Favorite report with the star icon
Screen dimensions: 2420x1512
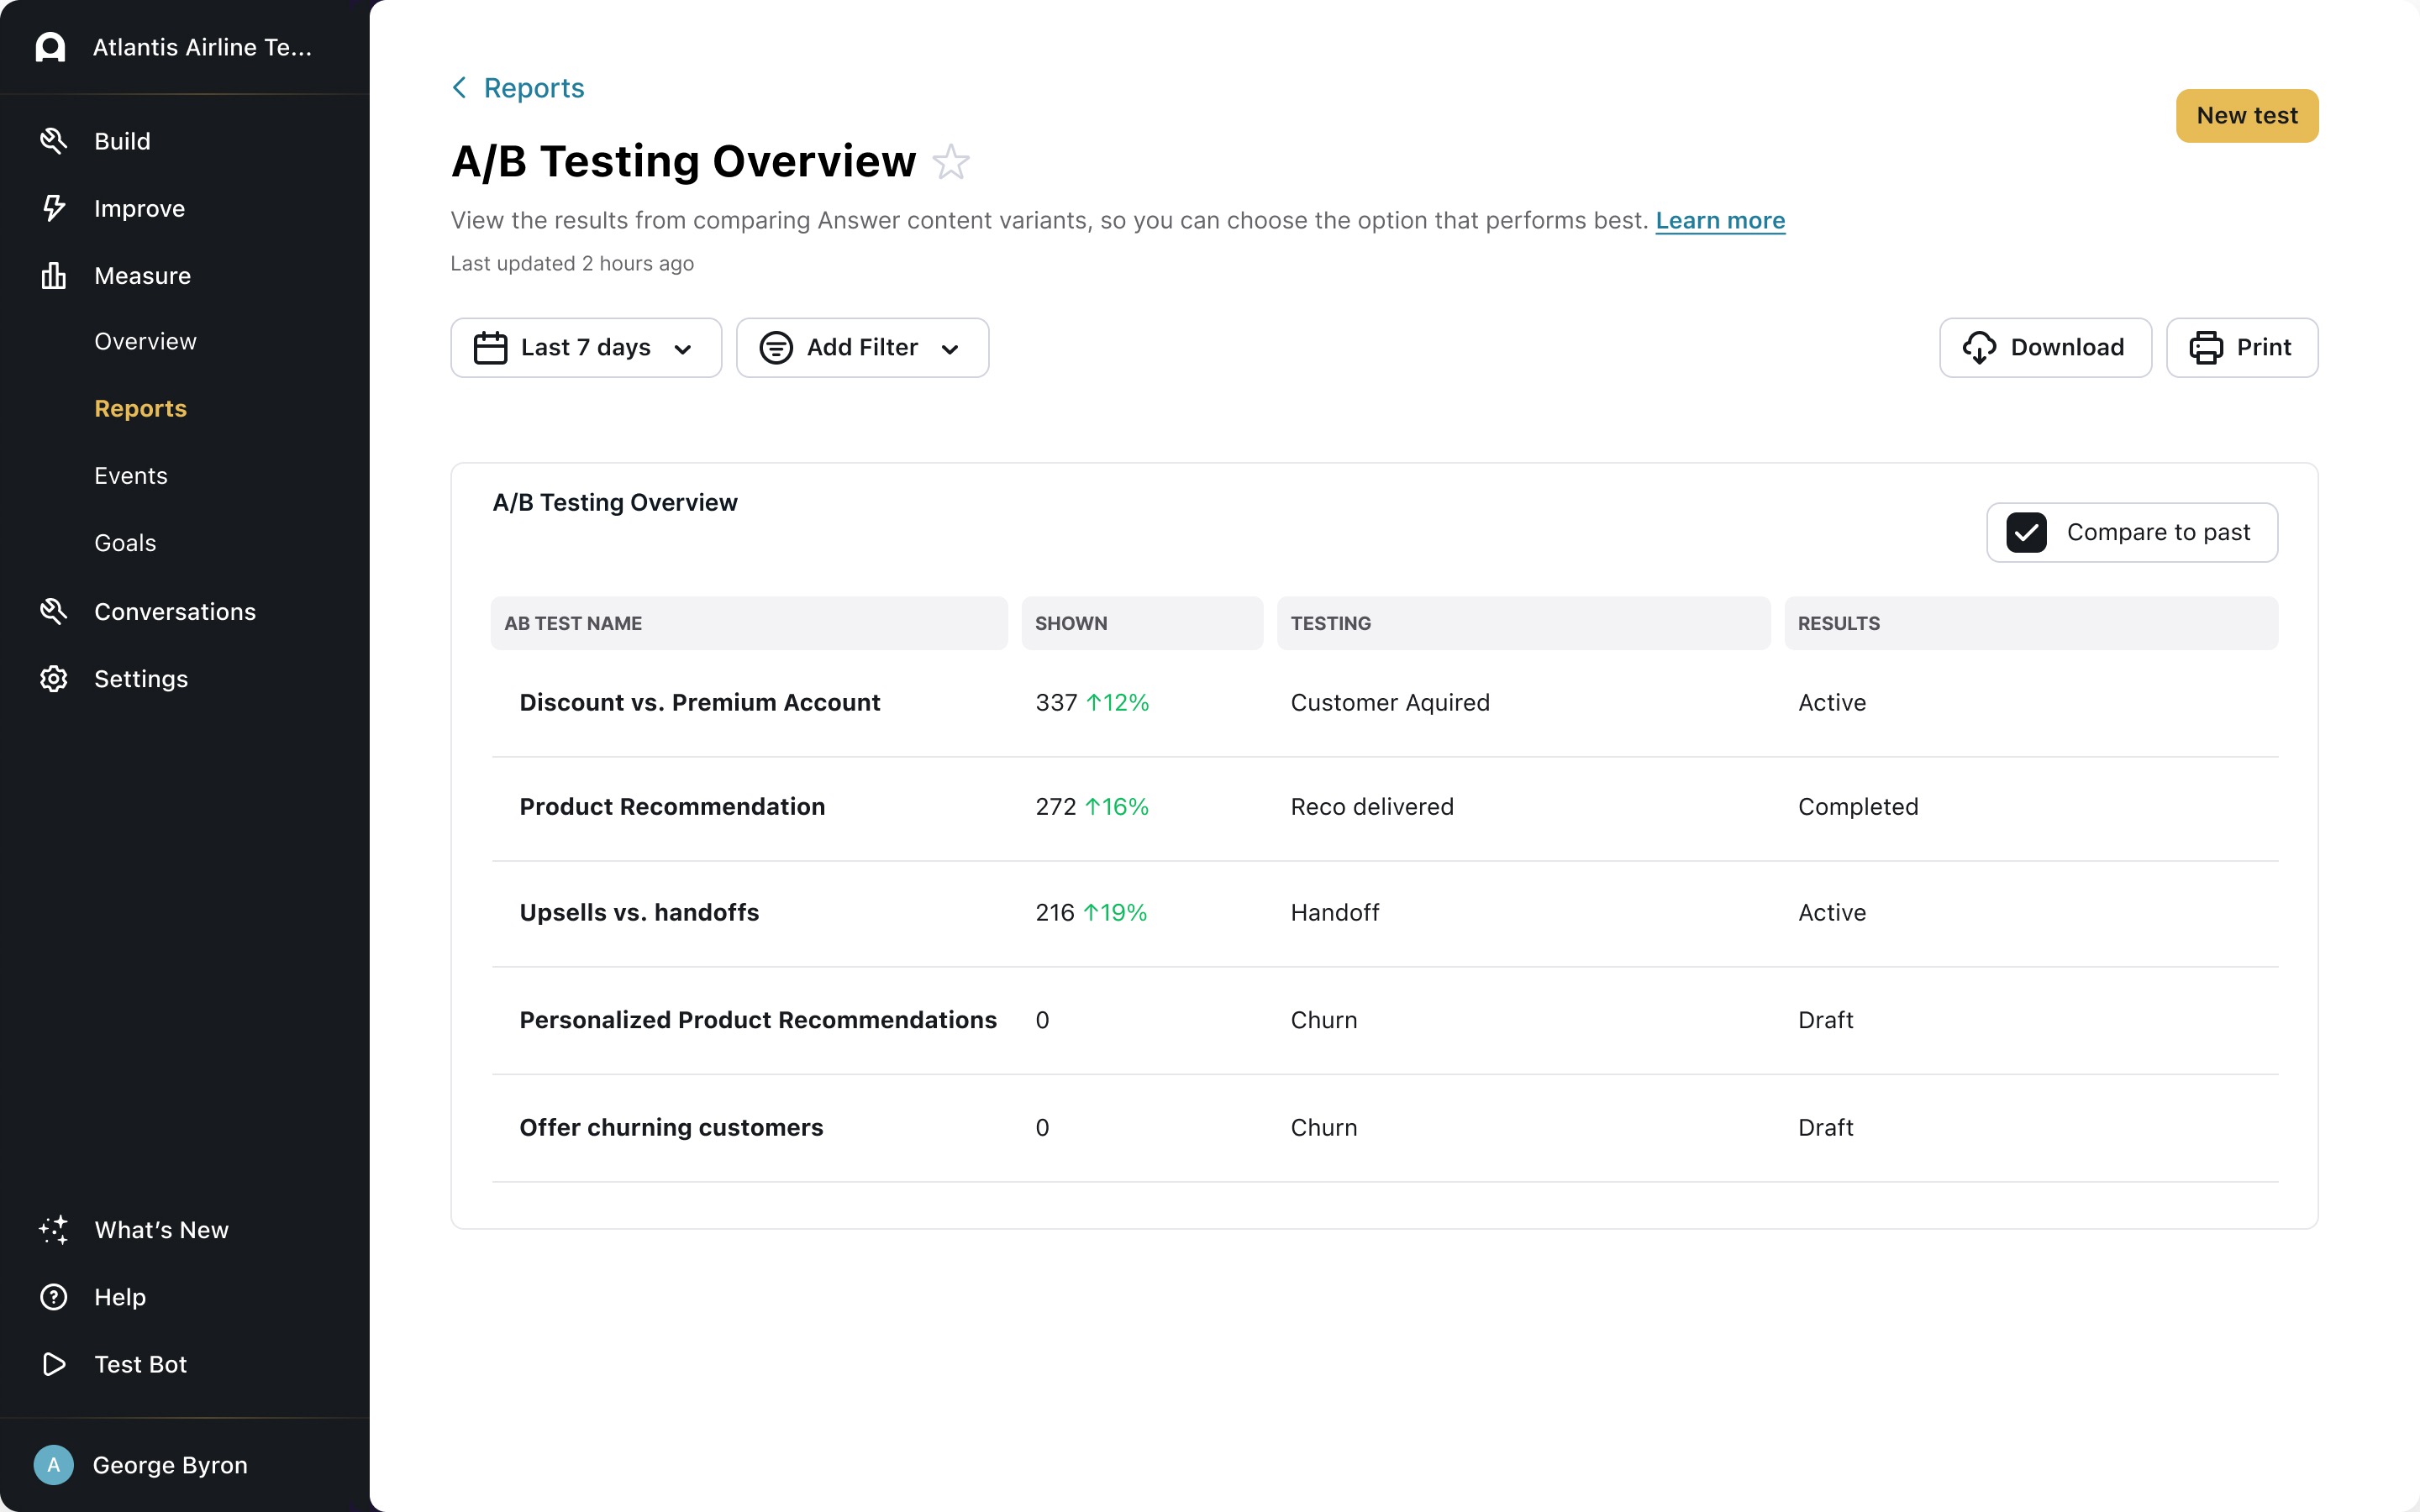tap(951, 162)
